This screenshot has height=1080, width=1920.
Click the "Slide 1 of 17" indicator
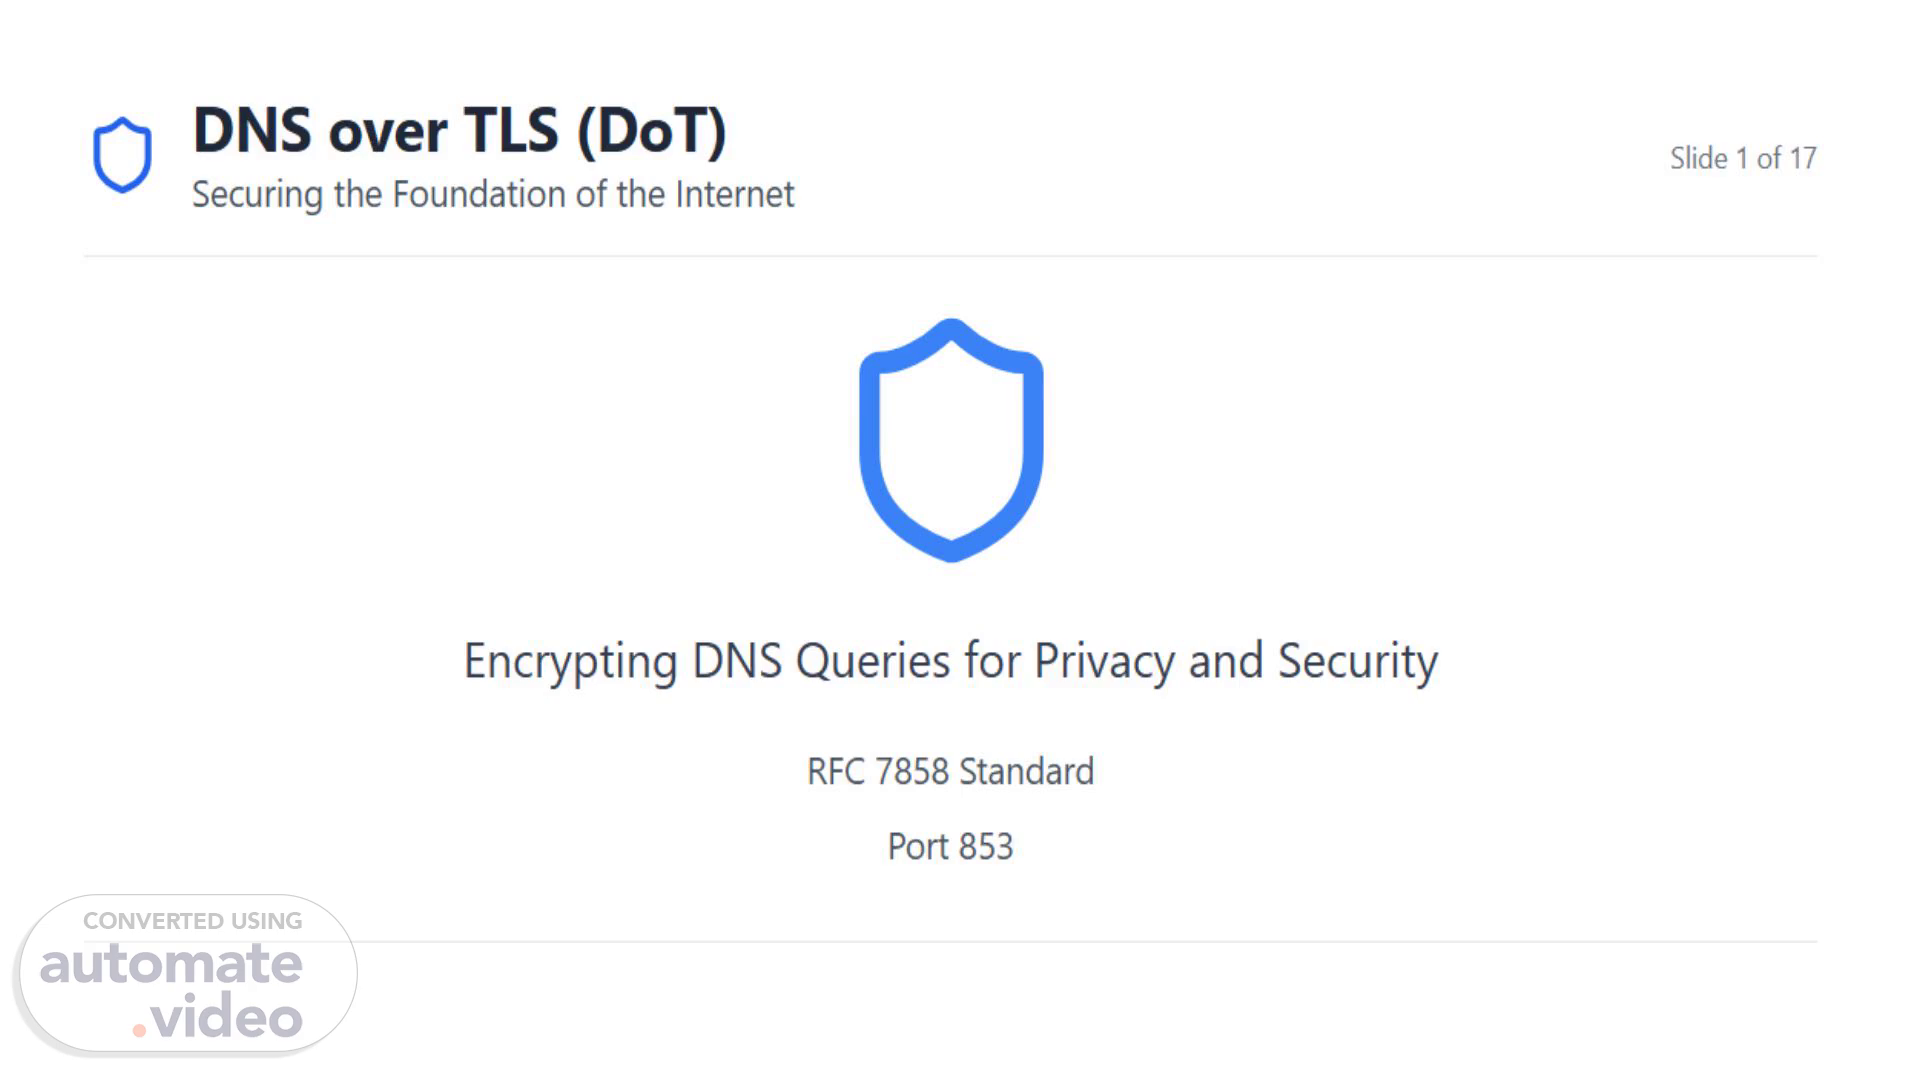pos(1742,158)
